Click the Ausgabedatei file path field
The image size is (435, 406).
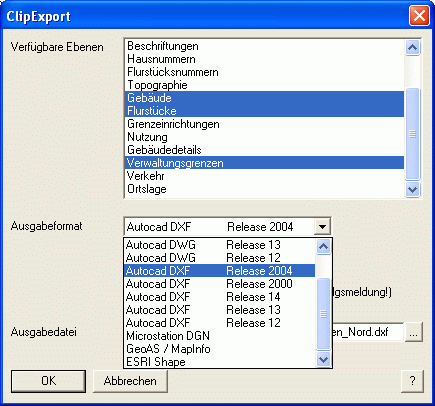point(368,332)
